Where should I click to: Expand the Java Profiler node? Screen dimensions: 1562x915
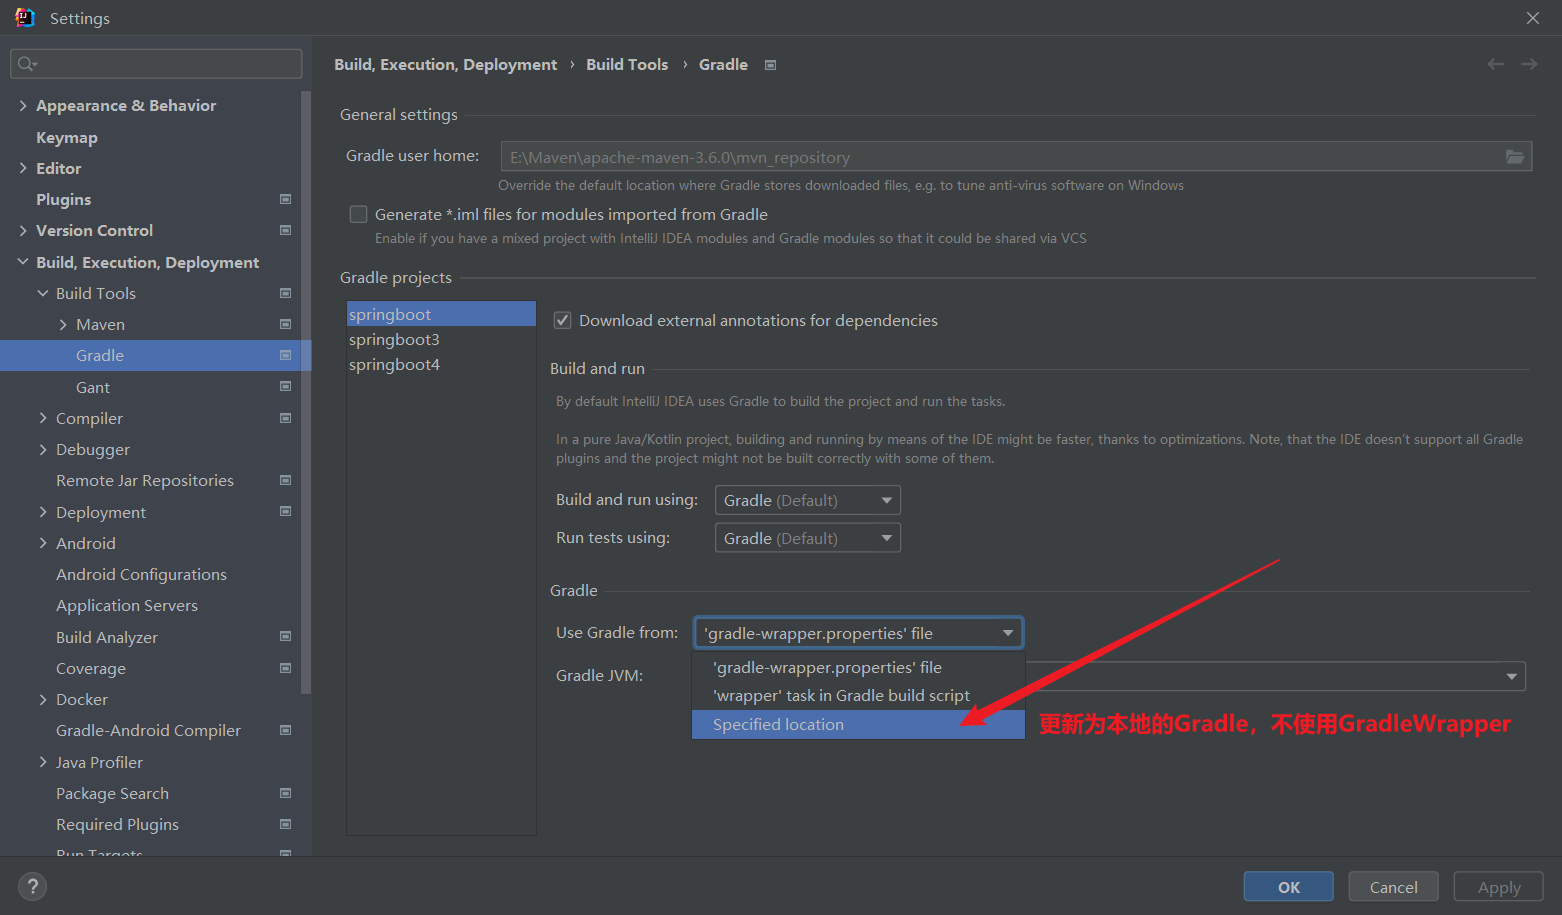[x=43, y=762]
